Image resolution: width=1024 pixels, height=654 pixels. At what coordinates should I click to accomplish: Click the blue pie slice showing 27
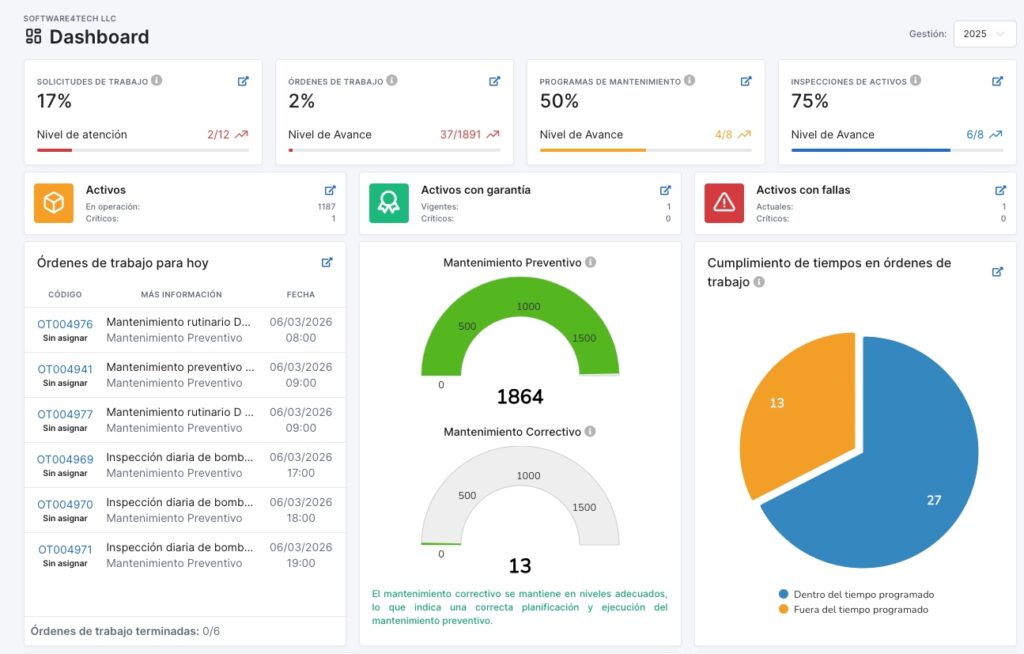click(x=900, y=470)
